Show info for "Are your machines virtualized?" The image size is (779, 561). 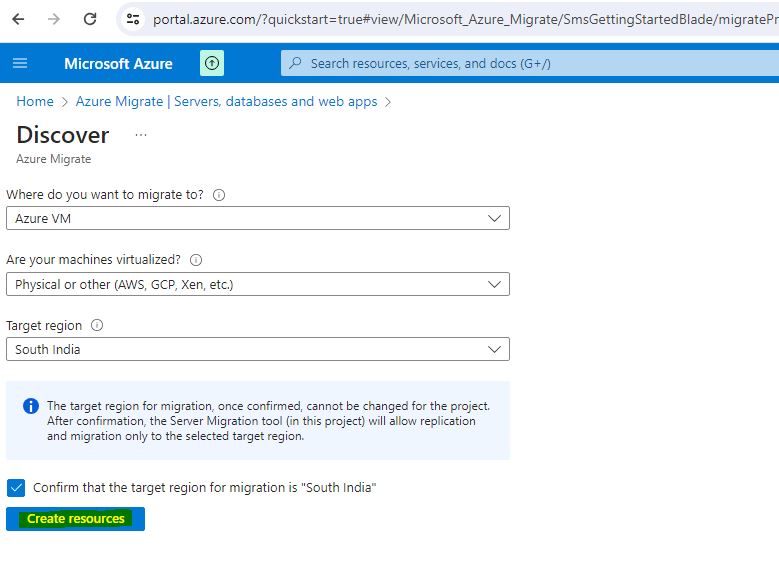pyautogui.click(x=196, y=260)
